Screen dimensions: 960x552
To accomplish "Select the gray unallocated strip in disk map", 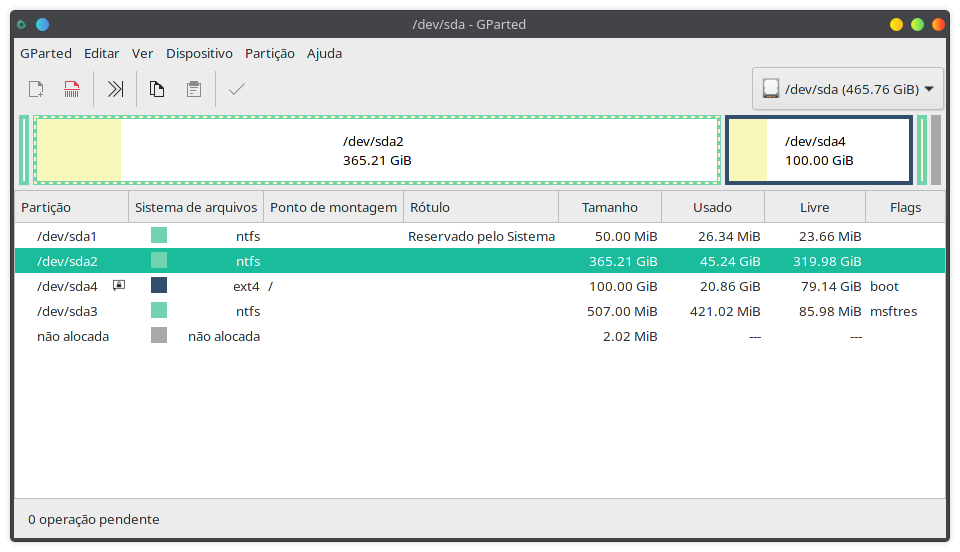I will click(x=936, y=150).
